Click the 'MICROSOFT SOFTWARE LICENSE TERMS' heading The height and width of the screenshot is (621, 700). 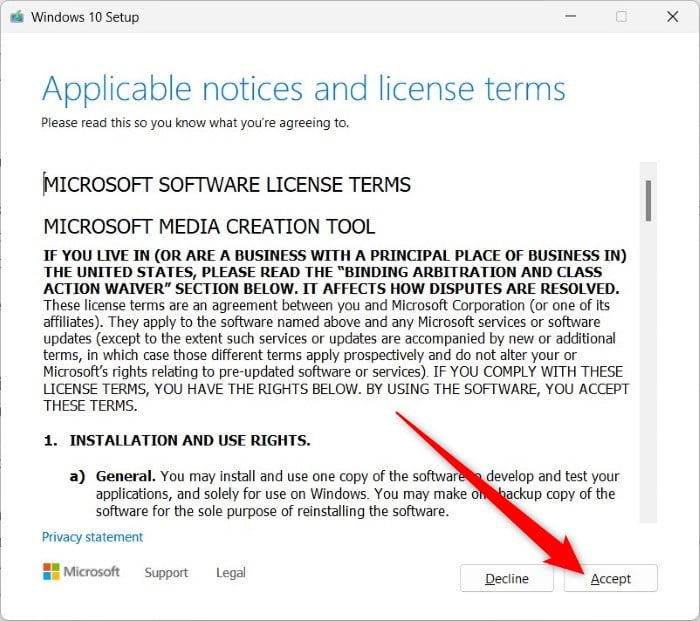point(227,185)
